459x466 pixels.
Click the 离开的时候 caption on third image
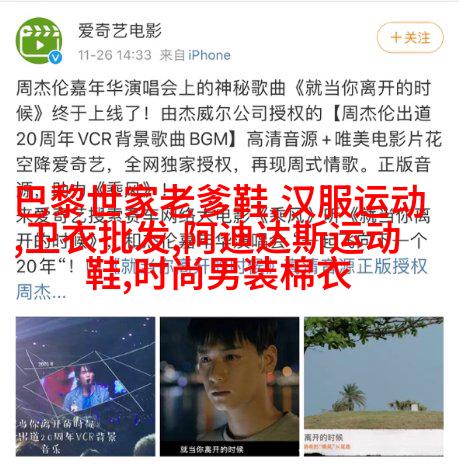coord(323,437)
